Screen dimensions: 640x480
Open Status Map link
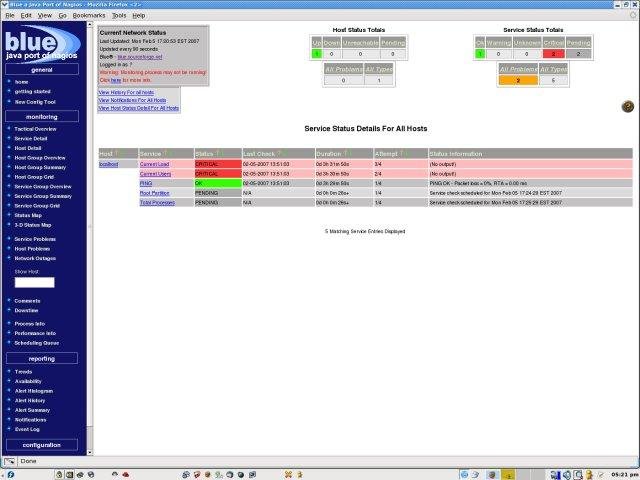pos(28,216)
